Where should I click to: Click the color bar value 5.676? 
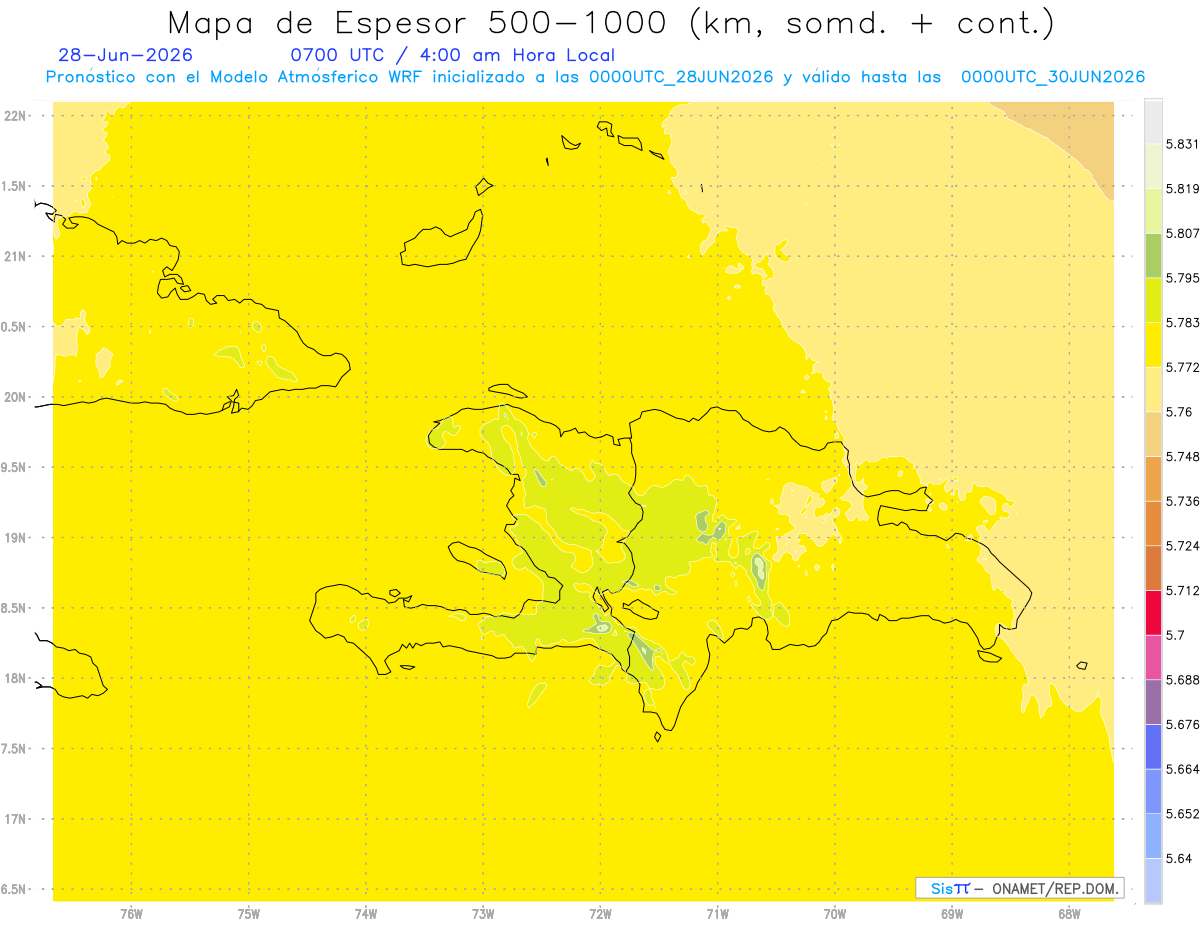point(1183,724)
